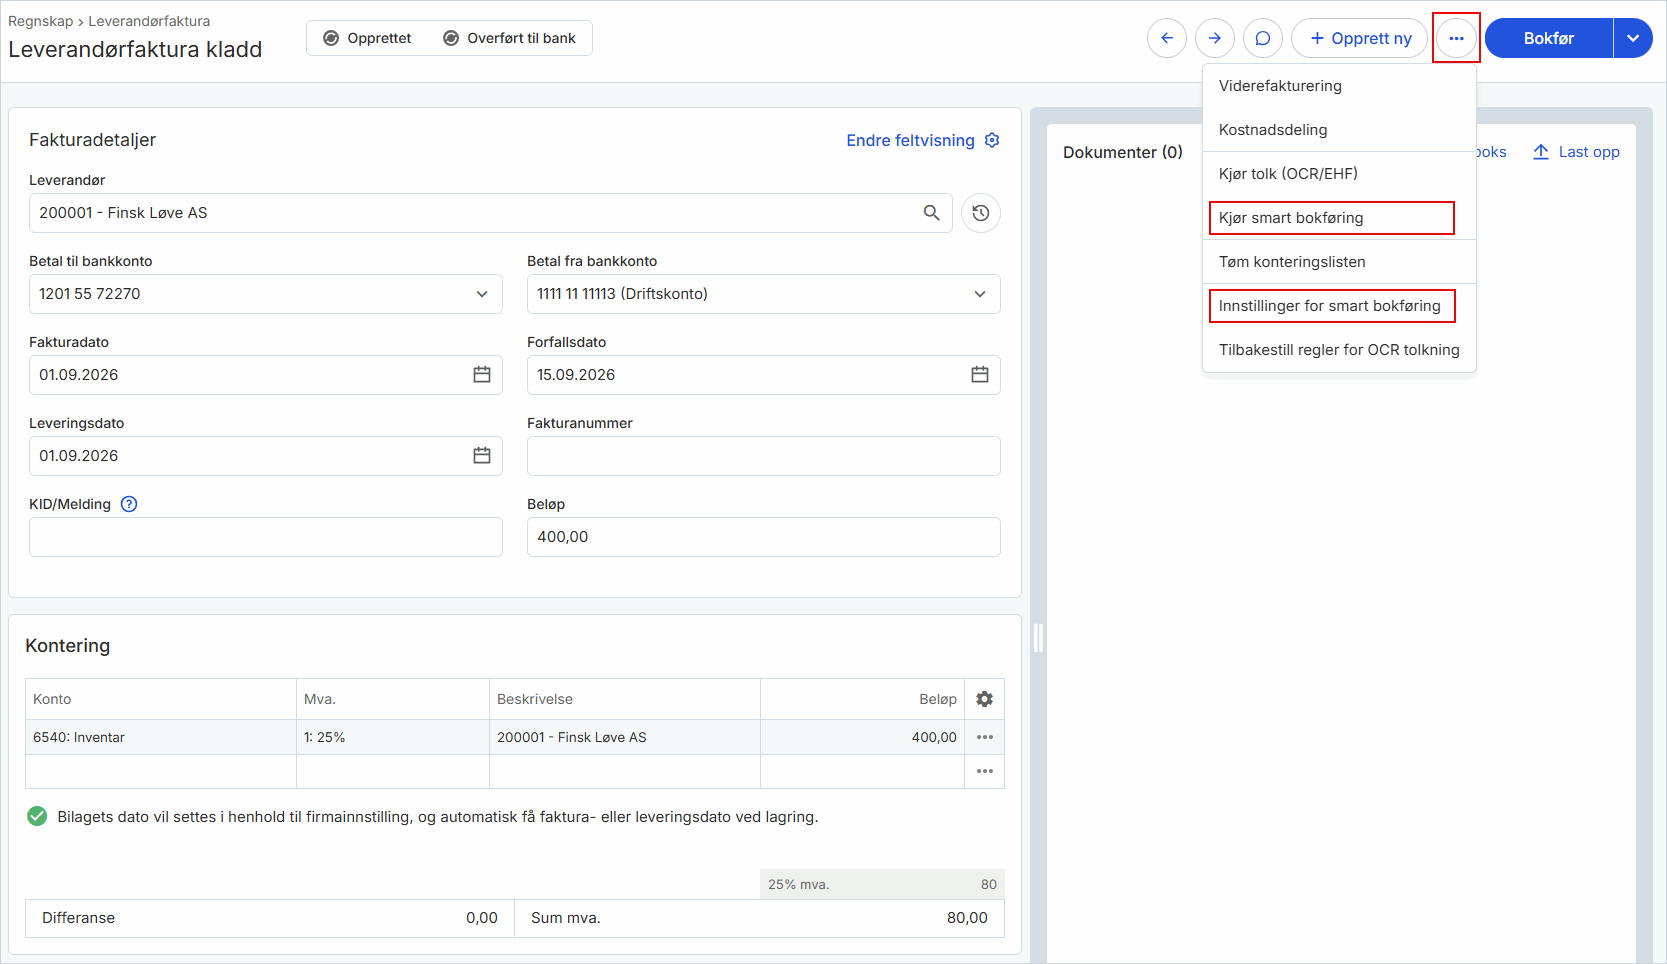Open Forfallsdato calendar picker
Image resolution: width=1667 pixels, height=964 pixels.
pyautogui.click(x=980, y=375)
